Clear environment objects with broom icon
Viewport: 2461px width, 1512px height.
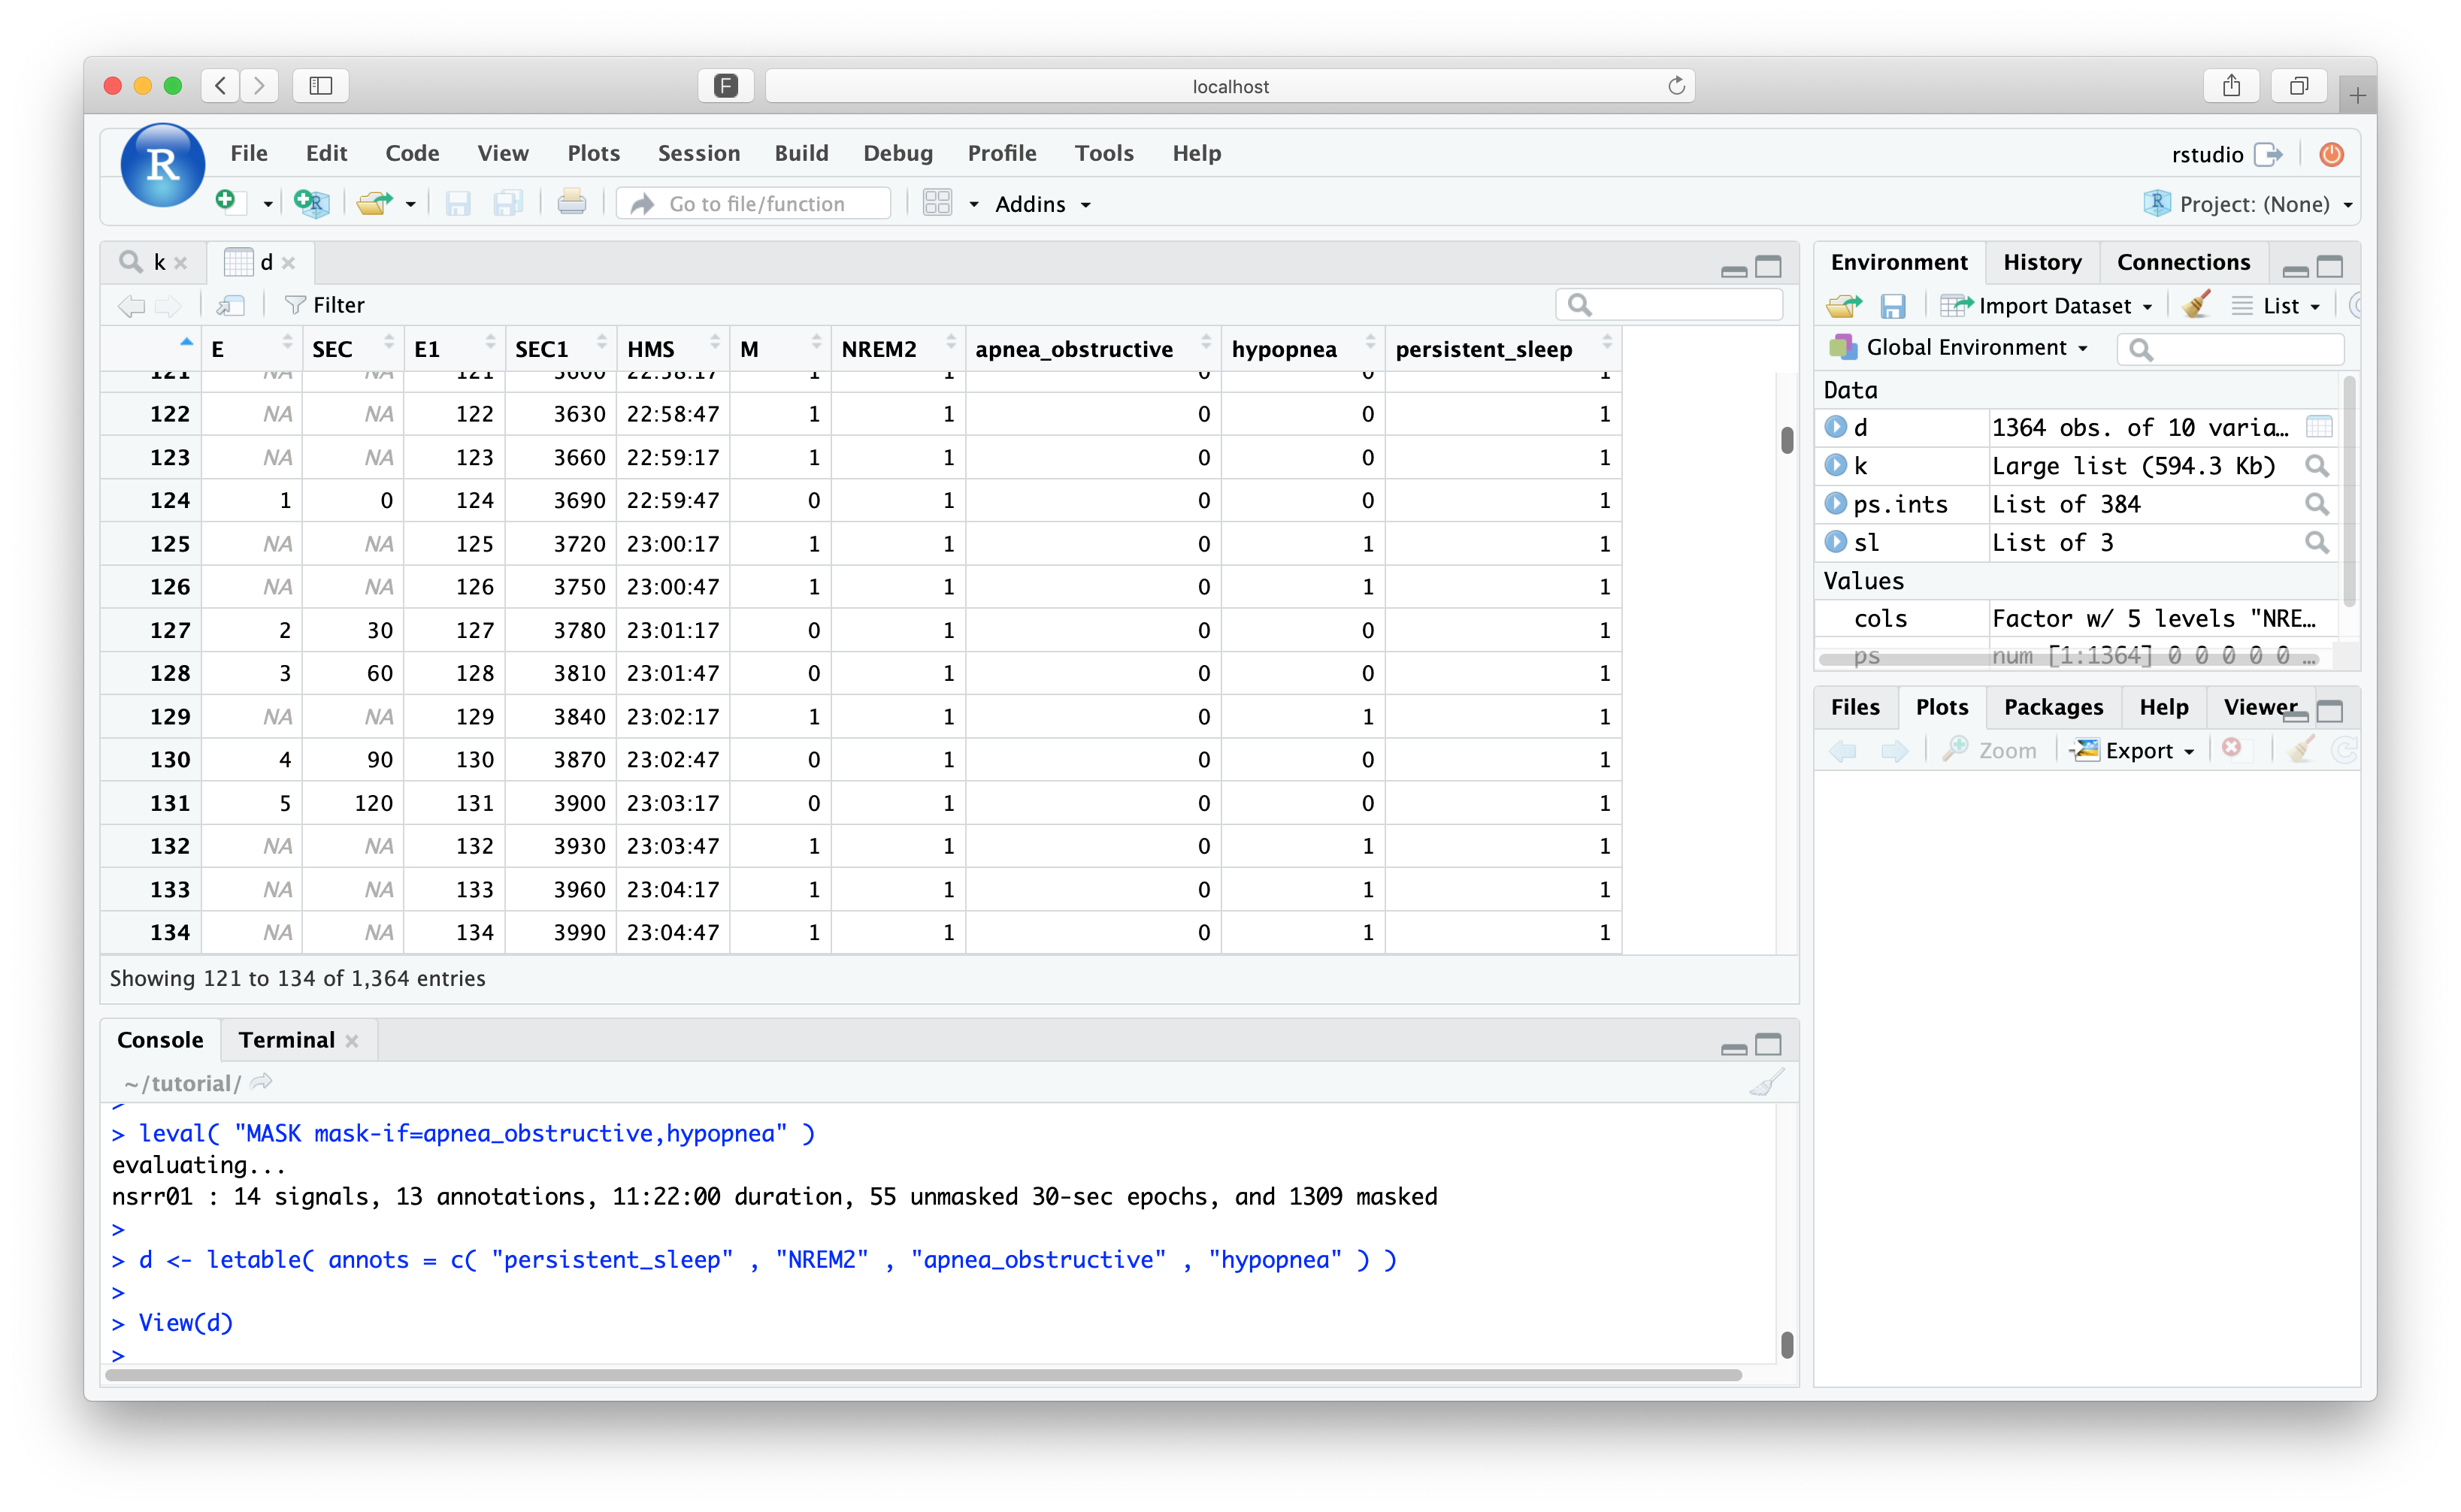click(2196, 305)
